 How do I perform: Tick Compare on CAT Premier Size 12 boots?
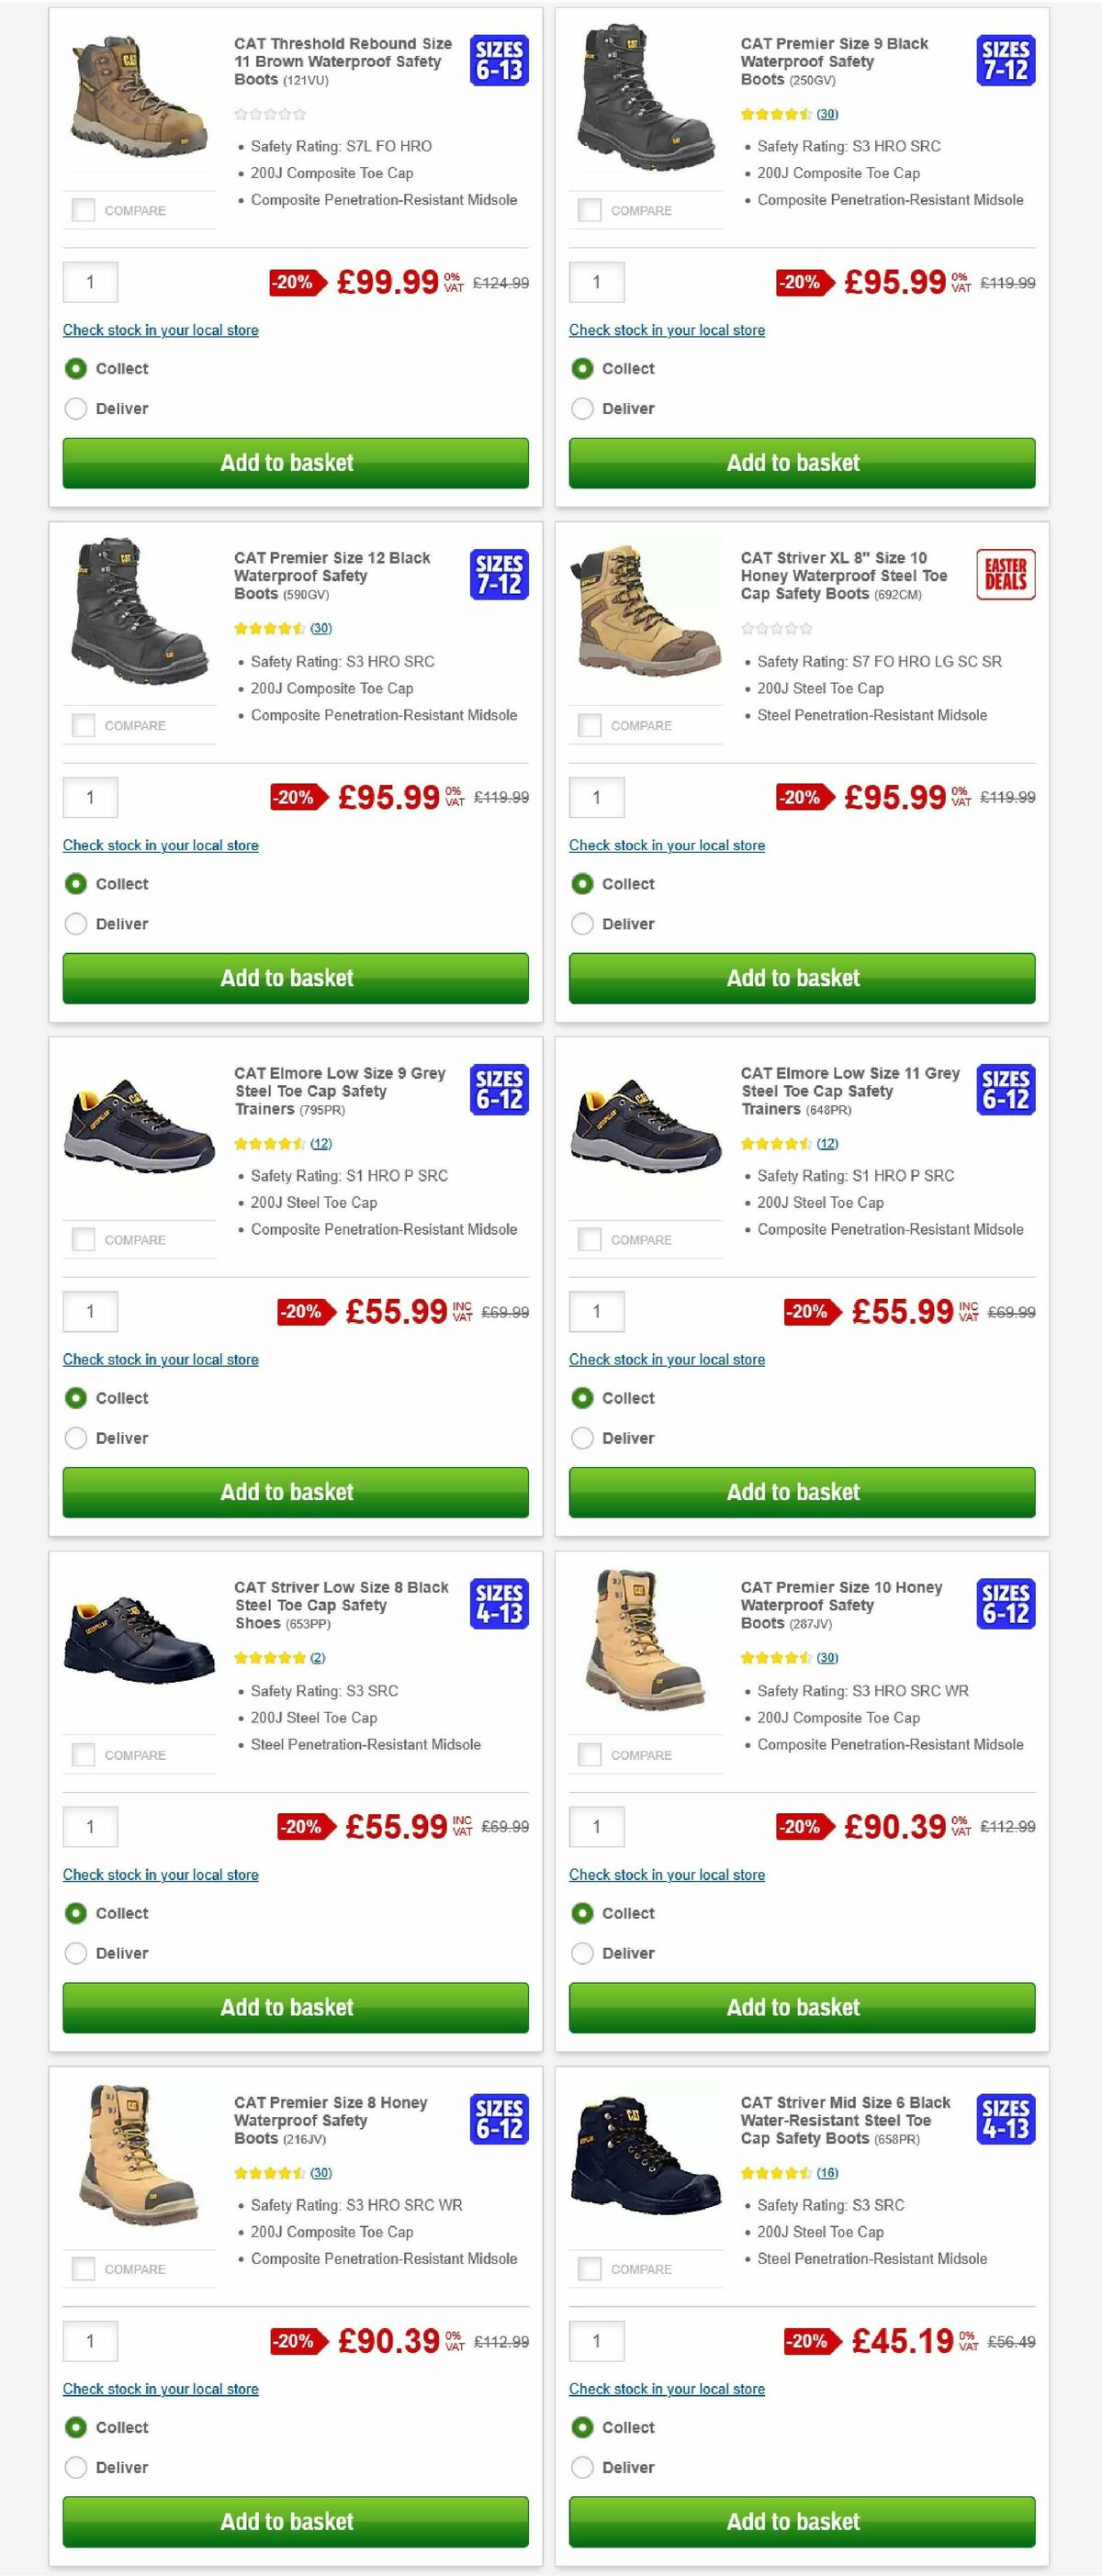81,725
